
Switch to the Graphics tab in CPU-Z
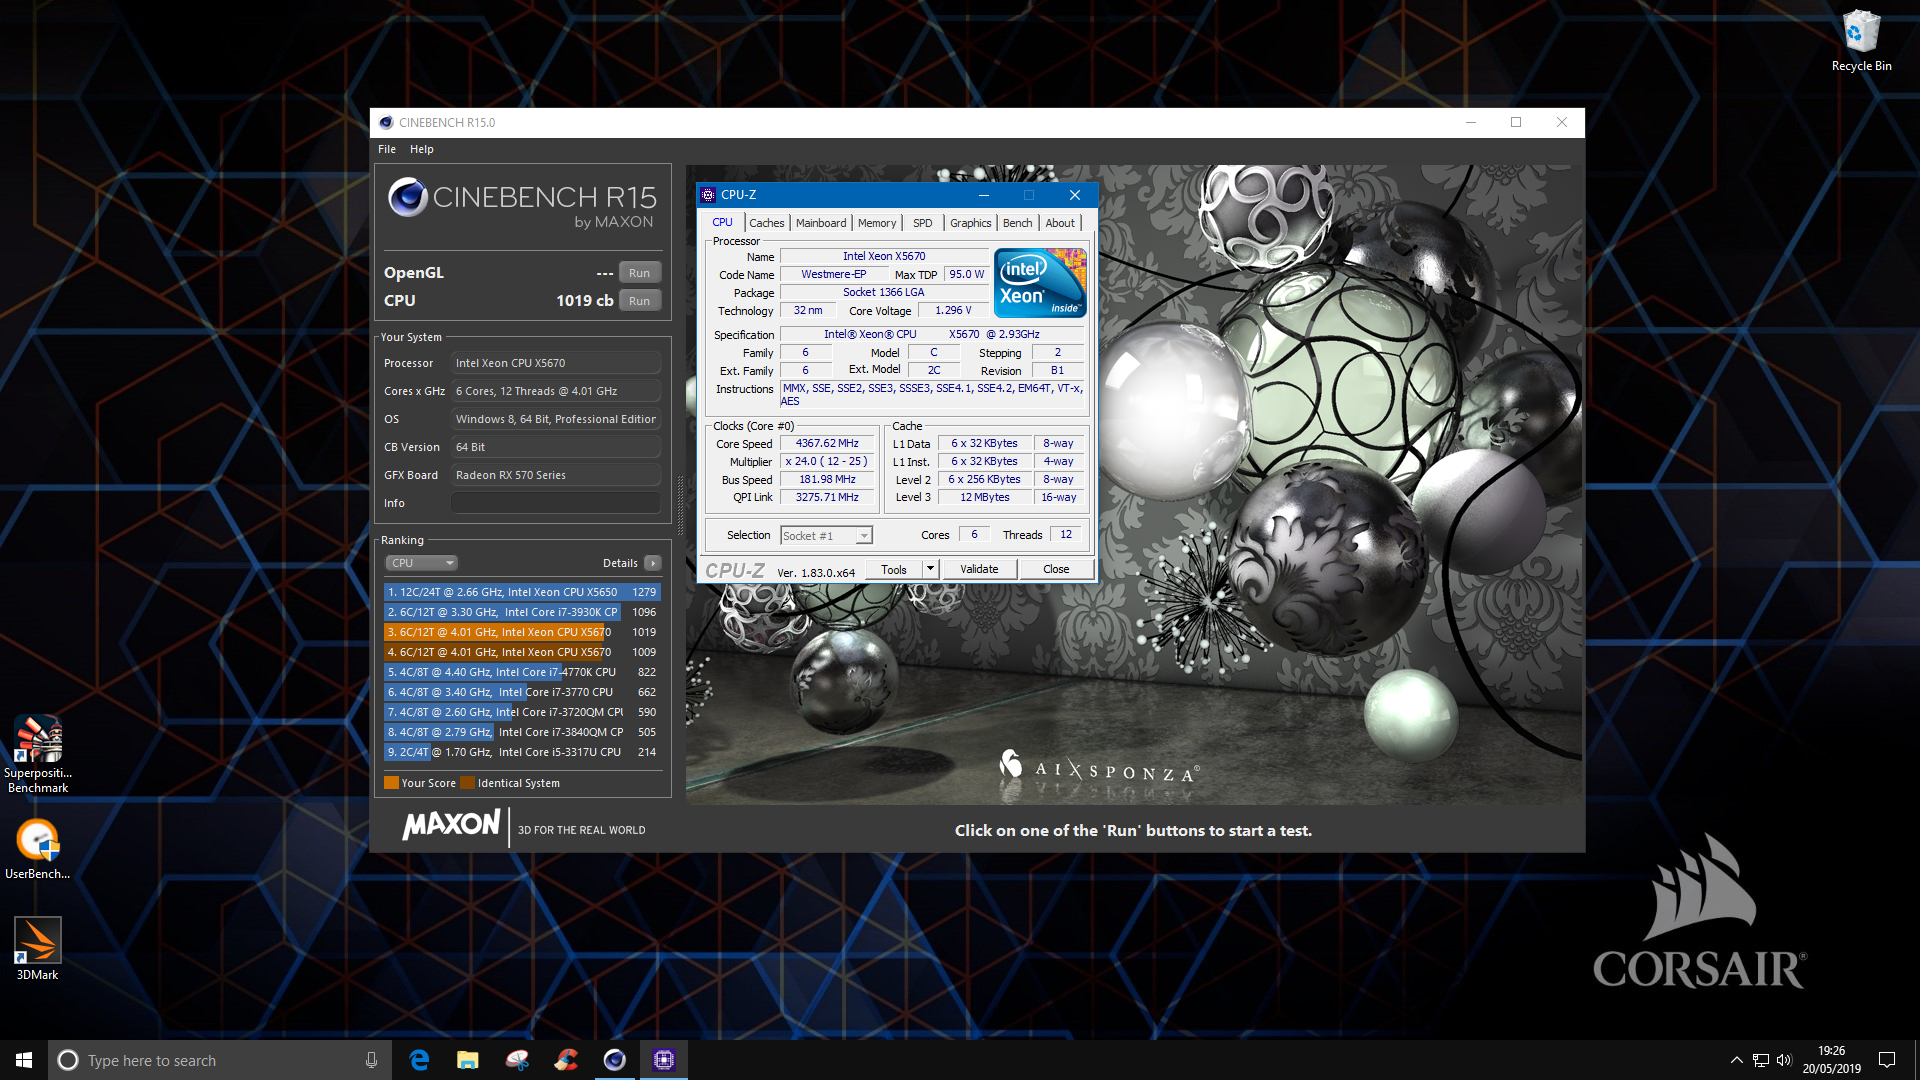coord(970,223)
